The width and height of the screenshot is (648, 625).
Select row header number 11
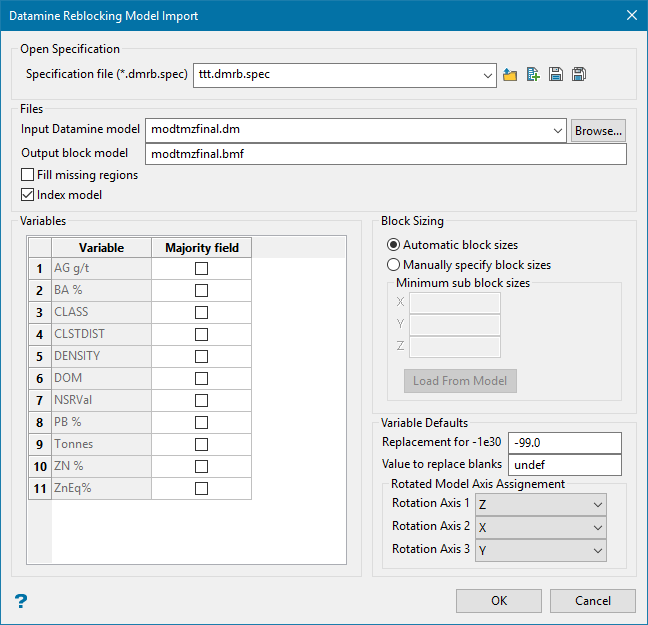coord(40,489)
